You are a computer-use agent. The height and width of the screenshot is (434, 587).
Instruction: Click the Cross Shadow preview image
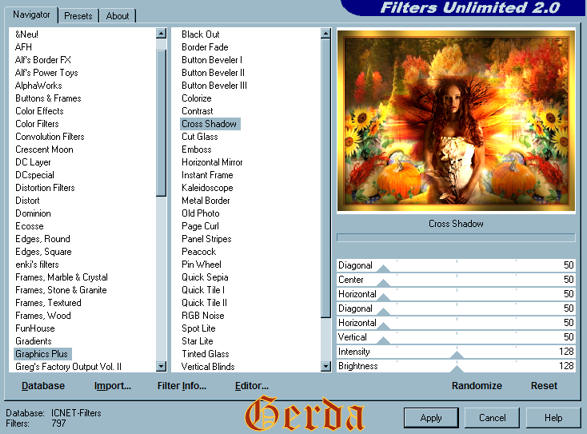456,121
